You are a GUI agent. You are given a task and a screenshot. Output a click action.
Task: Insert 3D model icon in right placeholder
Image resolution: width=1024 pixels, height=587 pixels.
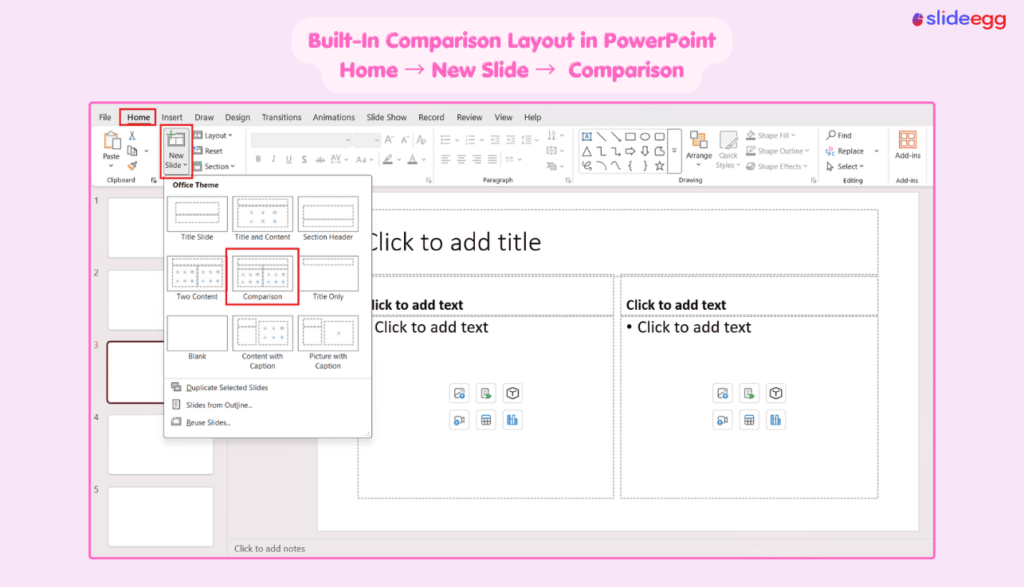click(775, 393)
